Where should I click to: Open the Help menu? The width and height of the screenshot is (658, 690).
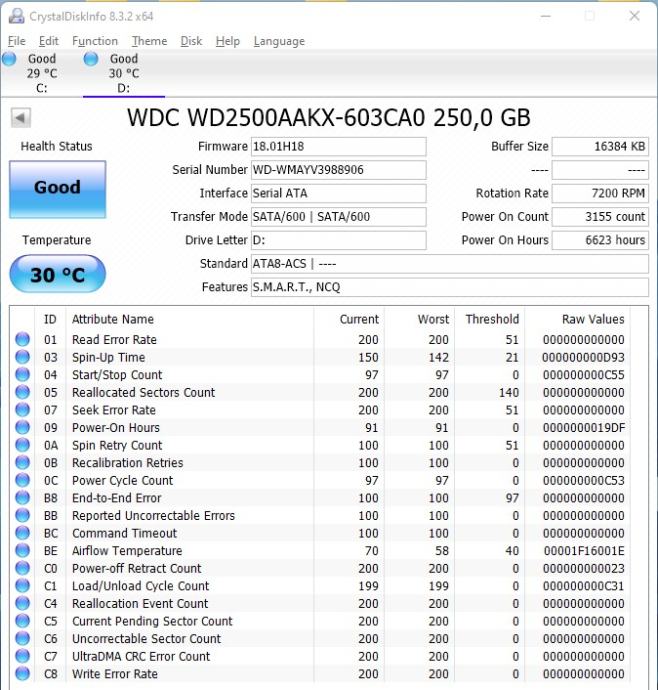pyautogui.click(x=228, y=41)
